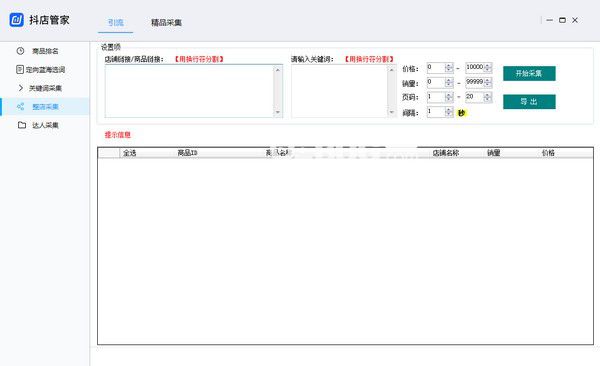Image resolution: width=600 pixels, height=366 pixels.
Task: Sort by the 价格 column header
Action: coord(548,153)
